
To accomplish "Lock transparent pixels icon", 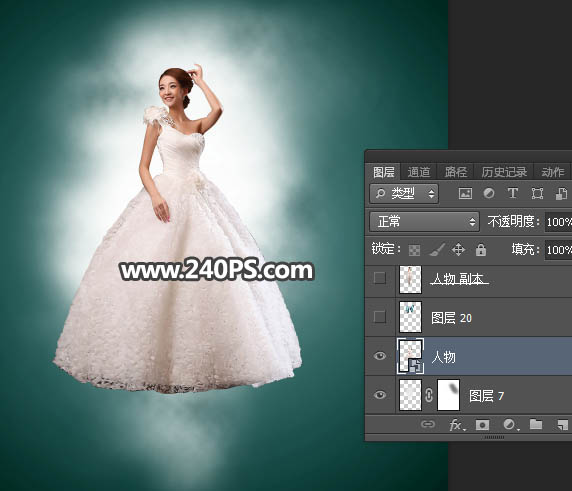I will point(414,250).
